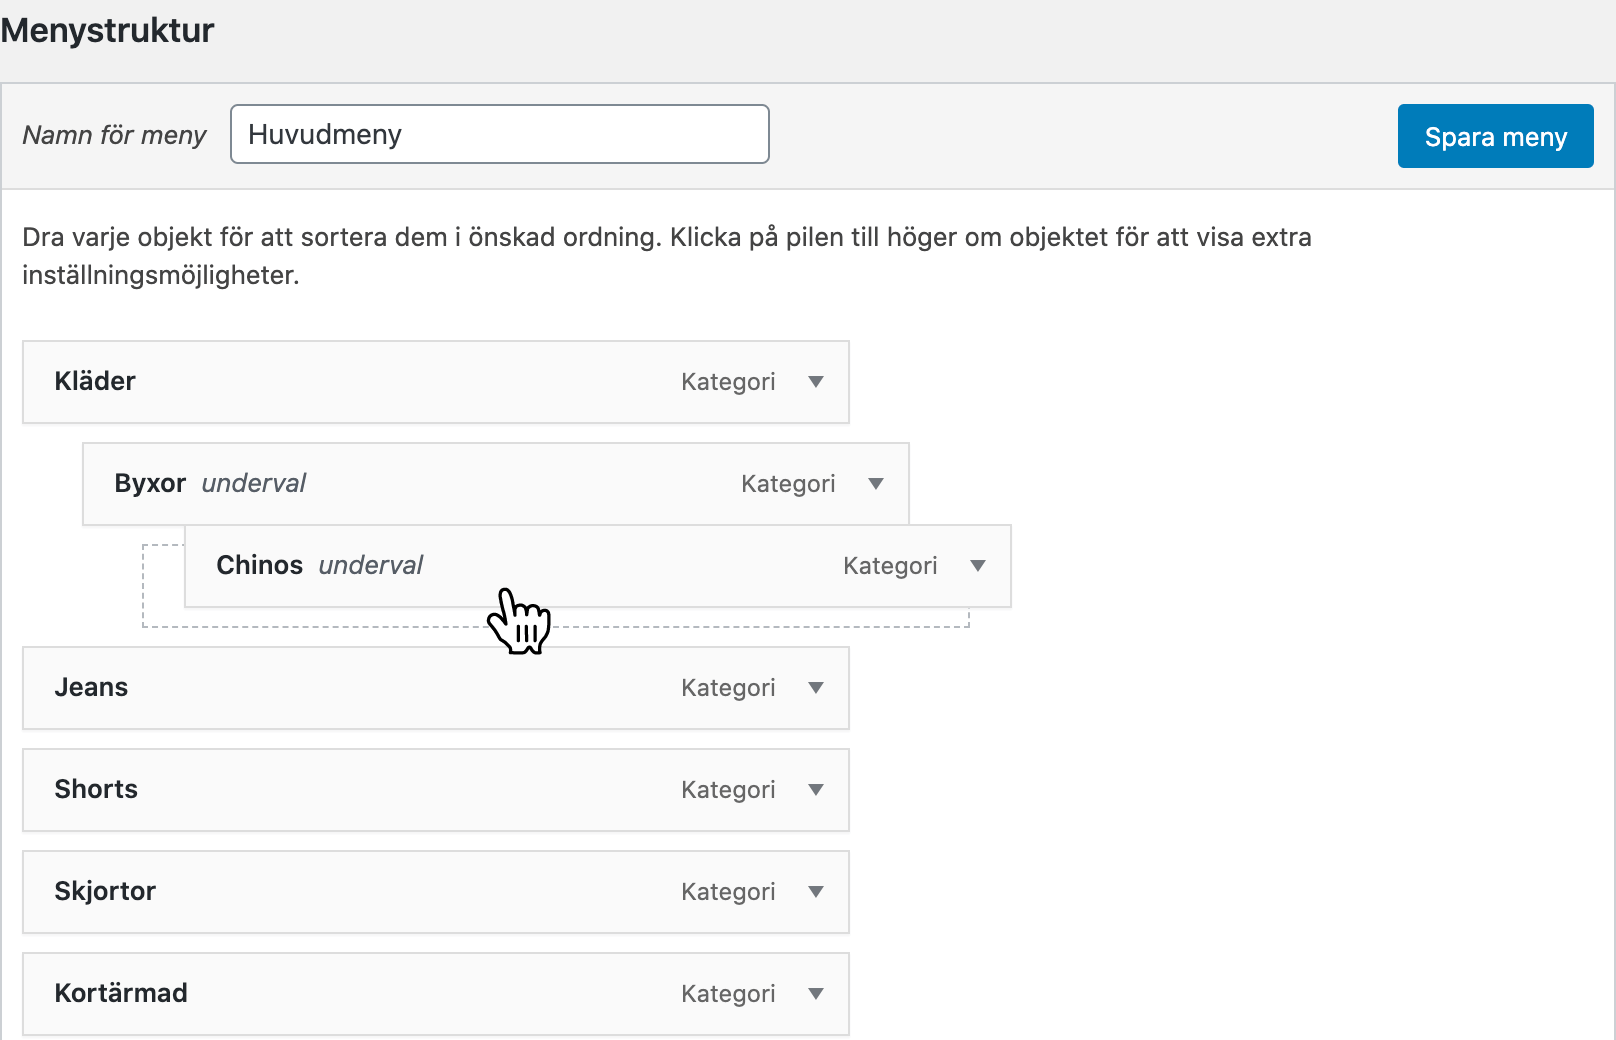Expand the Kläder menu item settings arrow

[x=816, y=382]
